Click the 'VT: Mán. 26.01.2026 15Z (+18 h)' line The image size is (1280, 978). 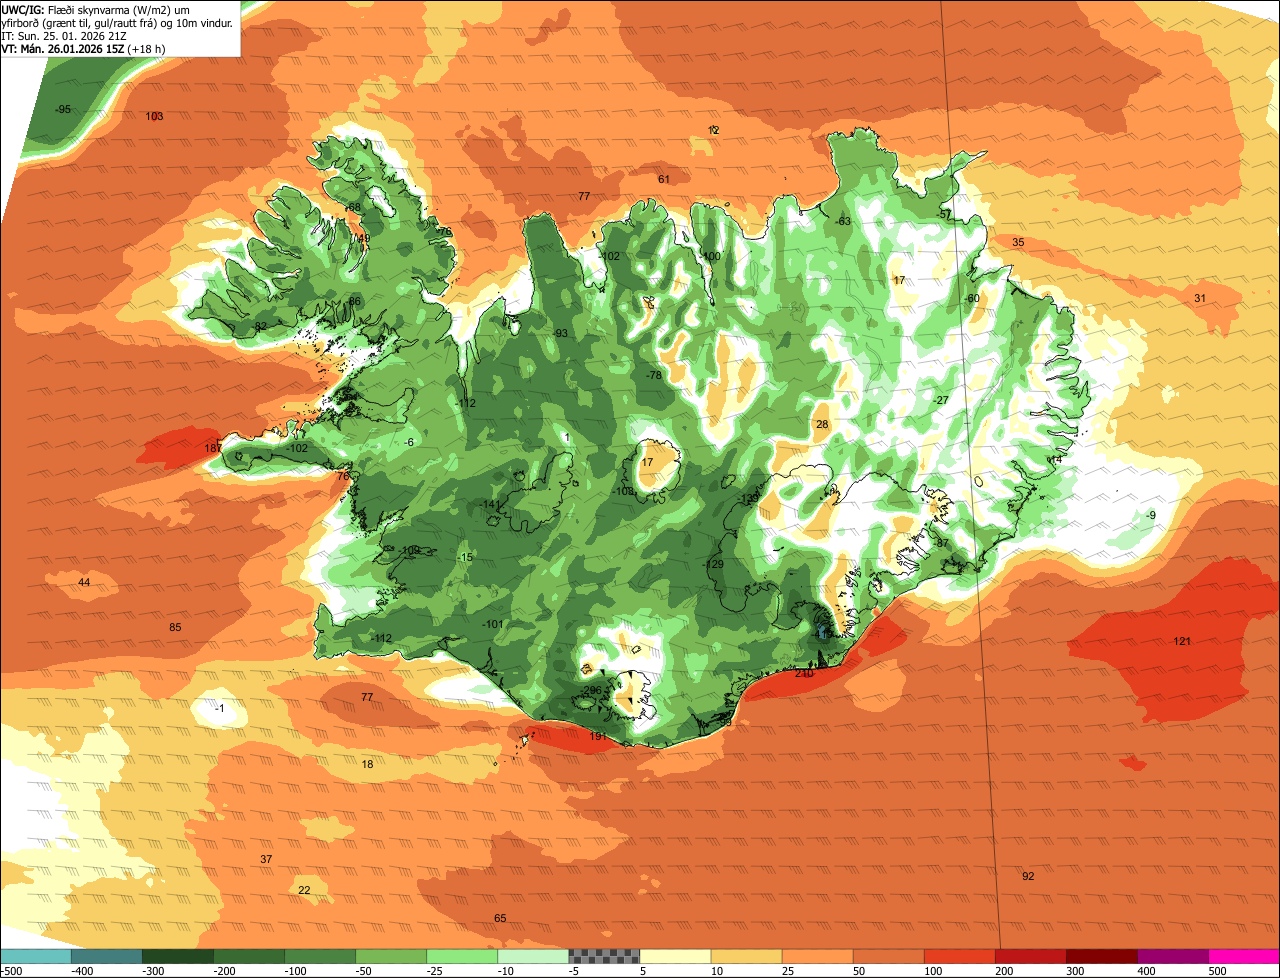pyautogui.click(x=83, y=48)
